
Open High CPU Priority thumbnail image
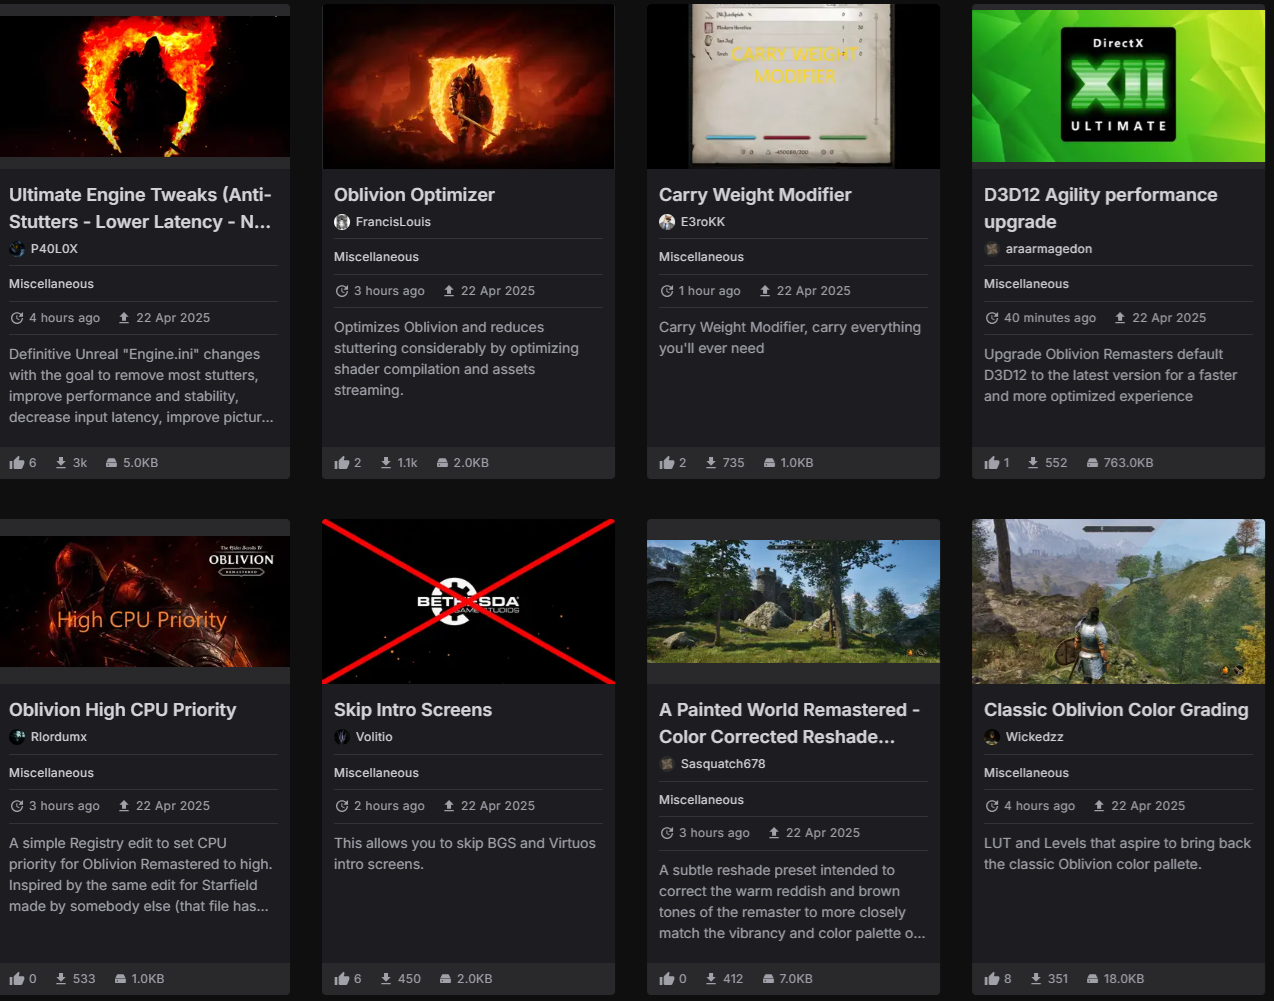[145, 601]
